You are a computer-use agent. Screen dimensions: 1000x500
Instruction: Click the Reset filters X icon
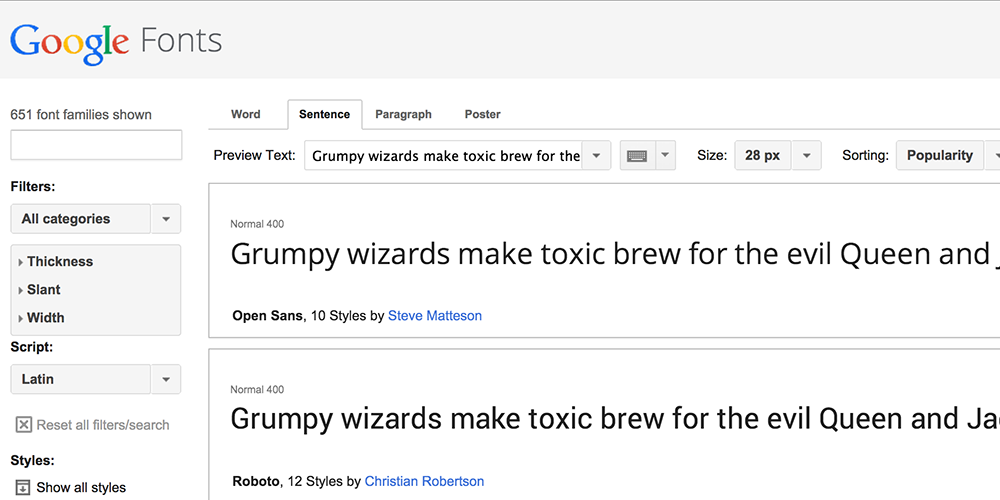tap(24, 425)
